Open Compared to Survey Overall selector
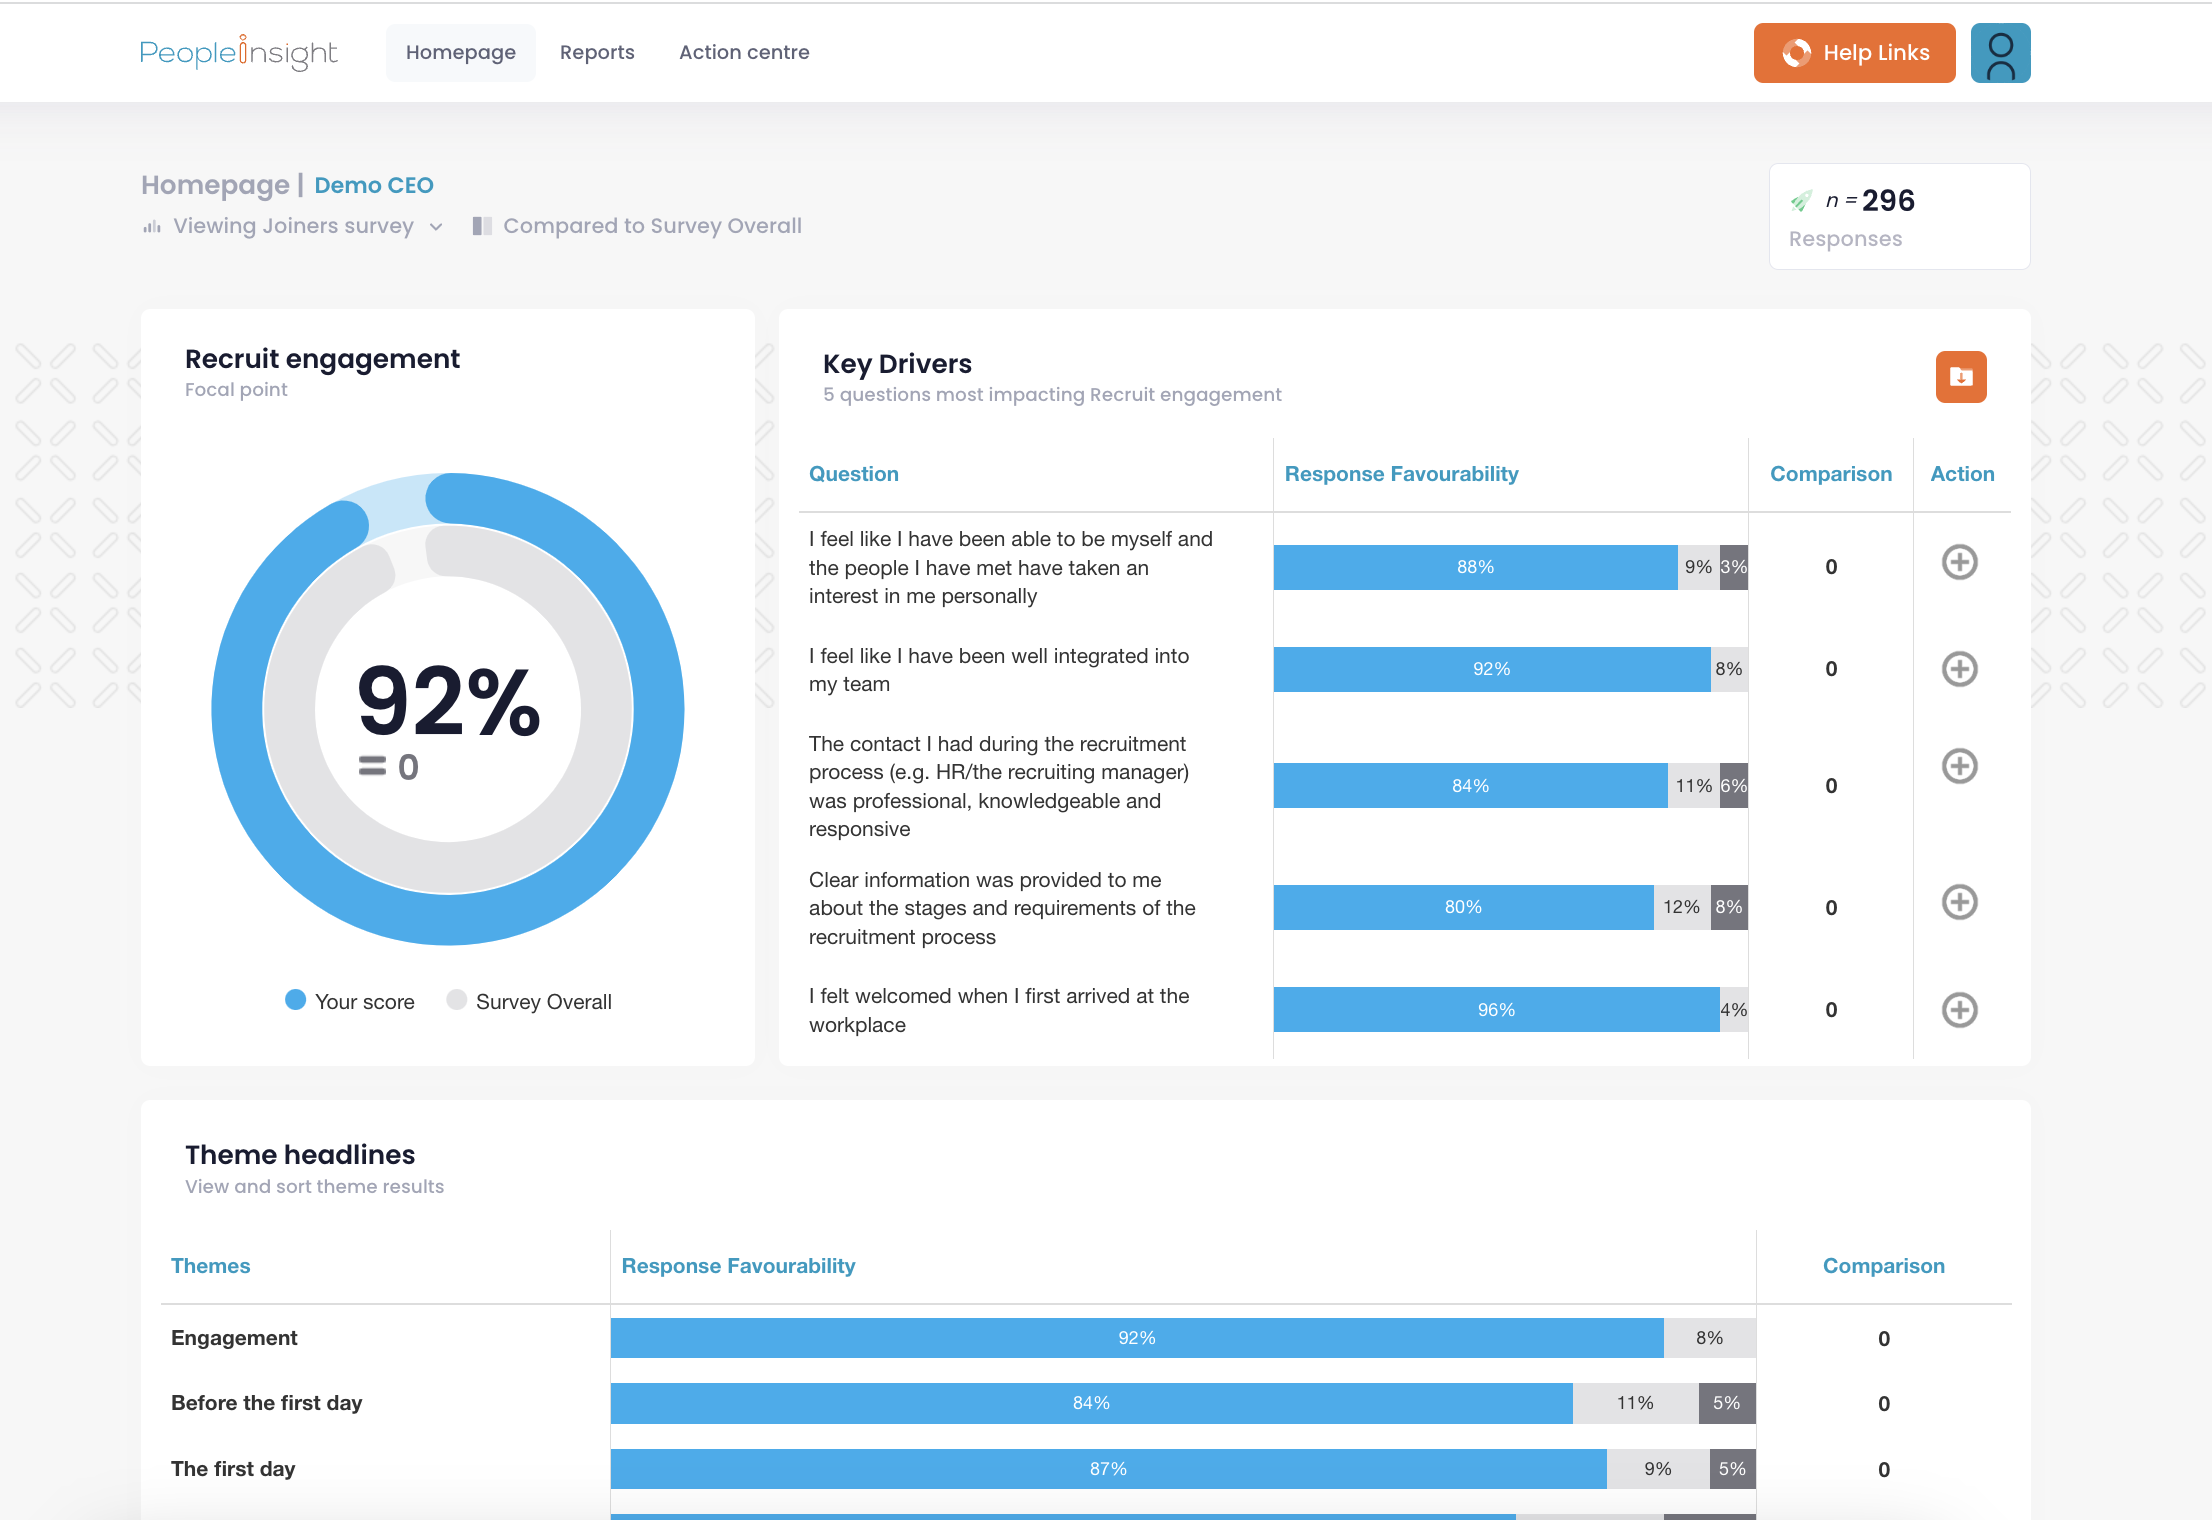The image size is (2212, 1520). pos(638,226)
